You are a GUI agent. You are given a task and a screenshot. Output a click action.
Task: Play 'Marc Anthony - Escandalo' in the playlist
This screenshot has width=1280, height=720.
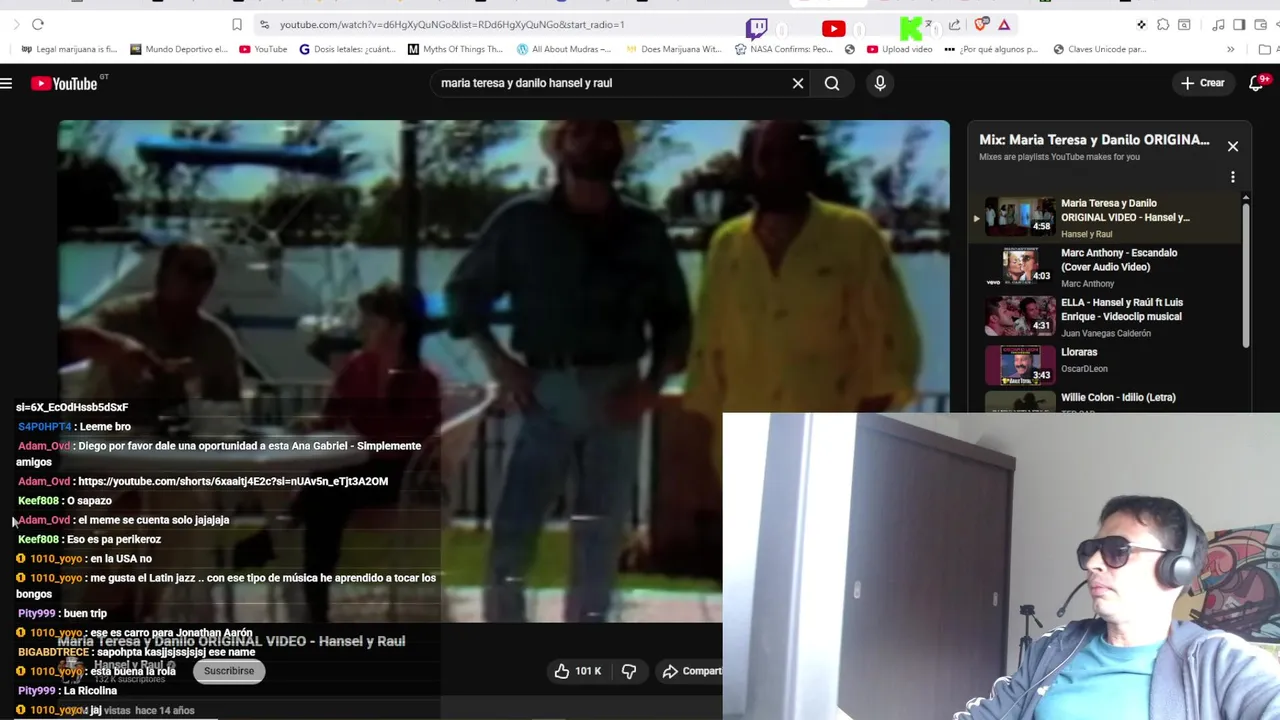click(1105, 267)
